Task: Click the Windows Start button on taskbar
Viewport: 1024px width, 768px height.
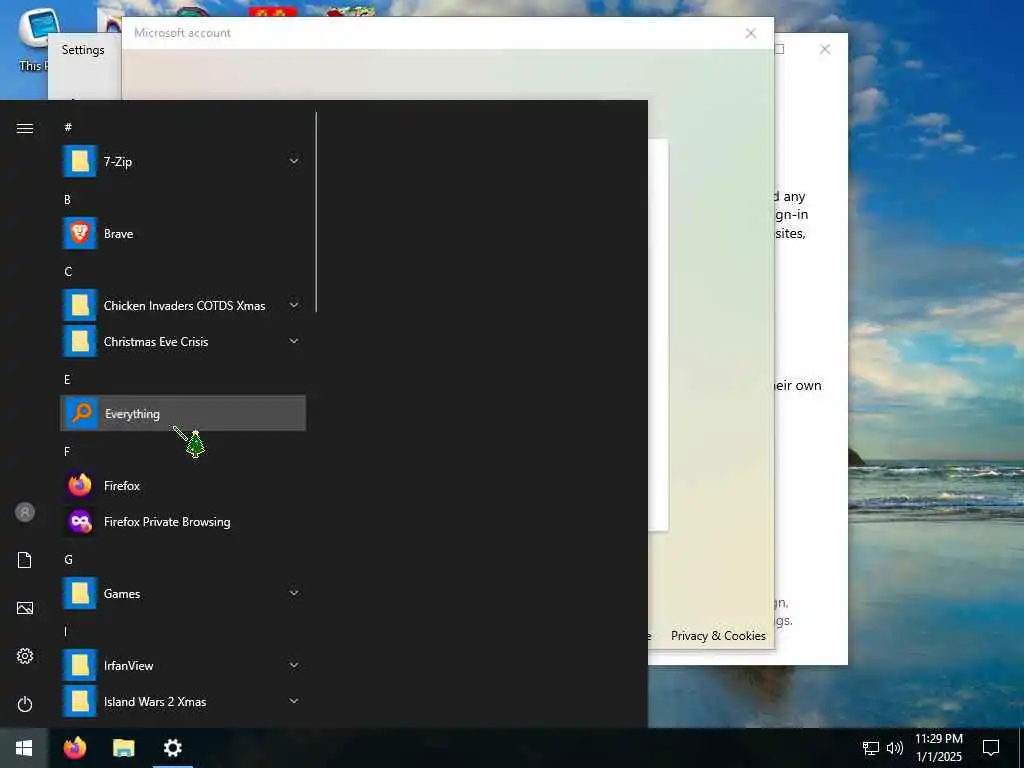Action: 24,748
